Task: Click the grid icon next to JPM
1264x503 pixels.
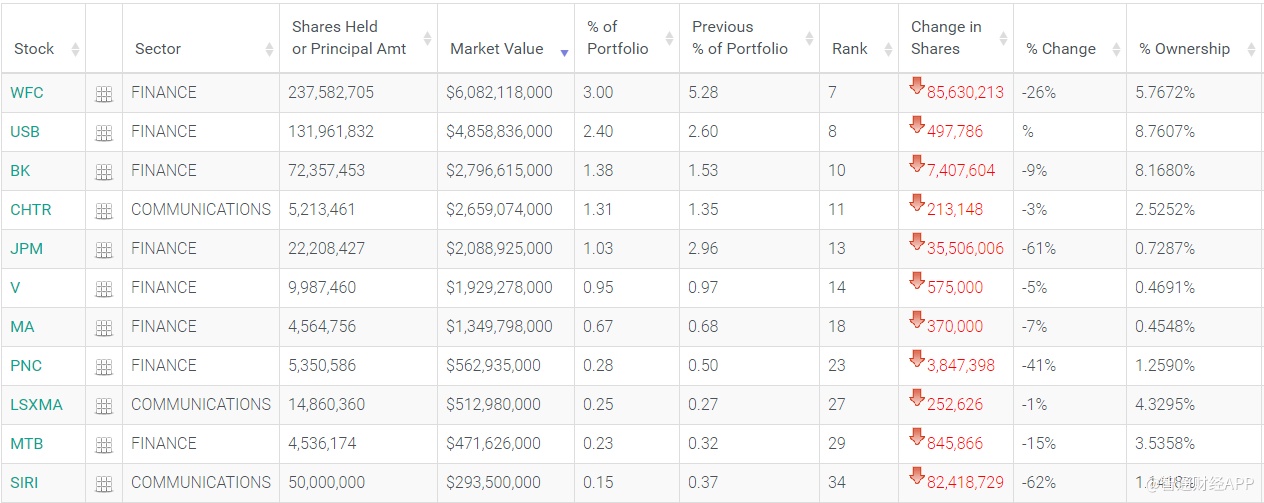Action: 103,250
